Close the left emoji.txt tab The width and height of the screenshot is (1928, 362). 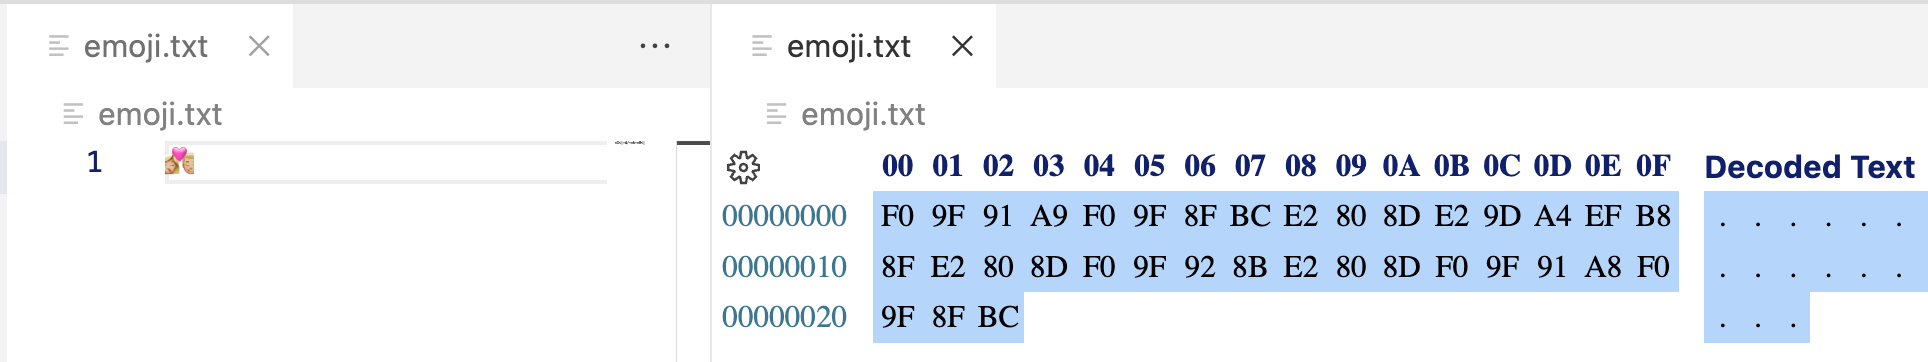tap(259, 46)
